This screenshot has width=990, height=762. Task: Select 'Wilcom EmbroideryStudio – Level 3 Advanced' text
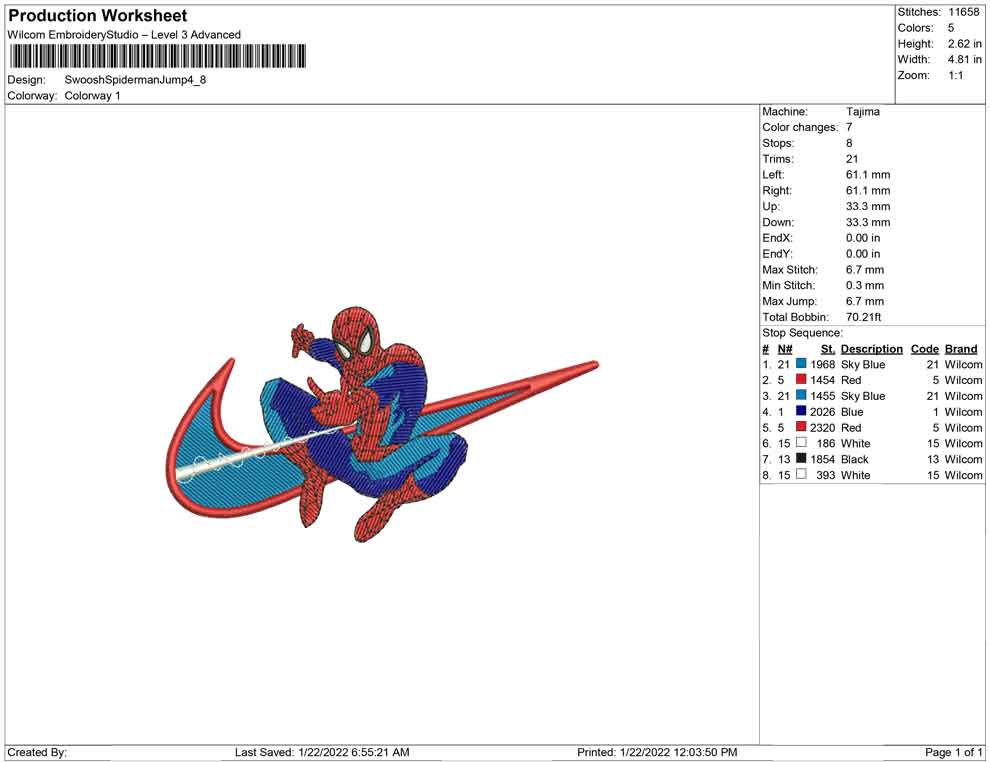[x=124, y=35]
